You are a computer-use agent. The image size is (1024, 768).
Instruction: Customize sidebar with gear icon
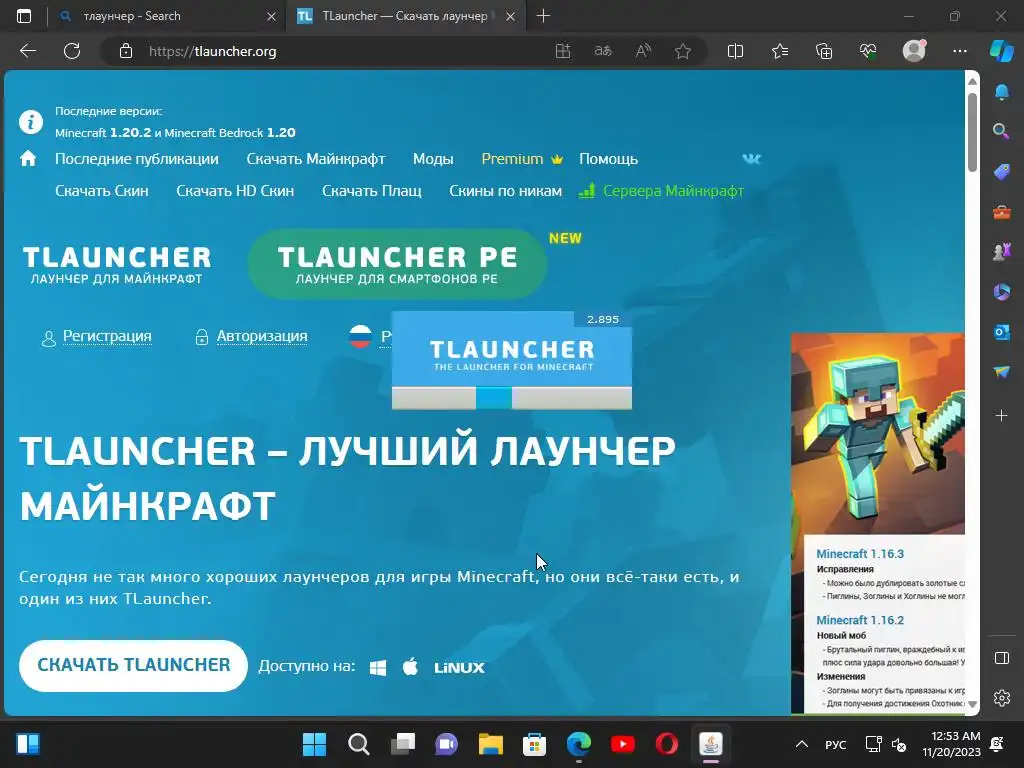tap(1002, 698)
